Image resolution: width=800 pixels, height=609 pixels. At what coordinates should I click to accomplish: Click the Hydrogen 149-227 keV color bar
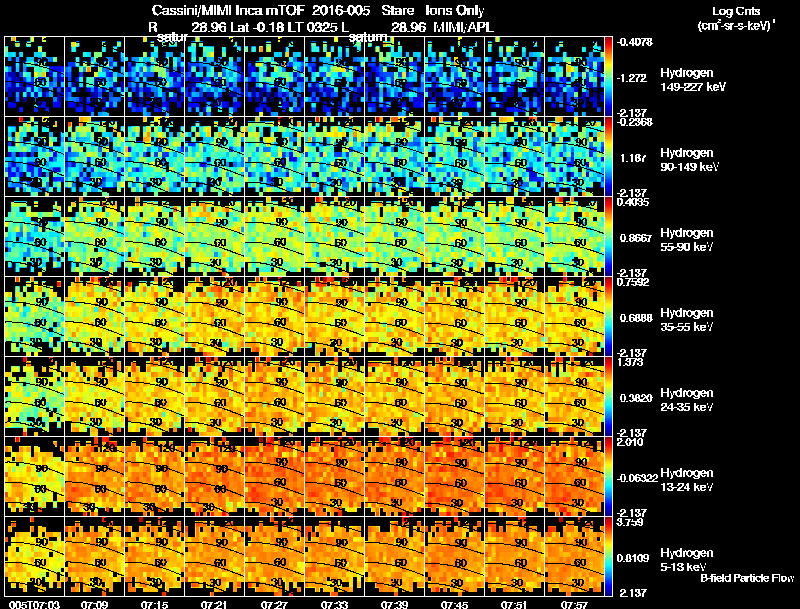tap(608, 77)
